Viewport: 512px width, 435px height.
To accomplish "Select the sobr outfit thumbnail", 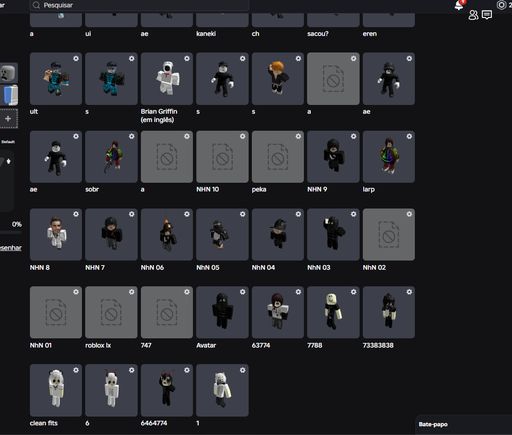I will click(x=111, y=157).
